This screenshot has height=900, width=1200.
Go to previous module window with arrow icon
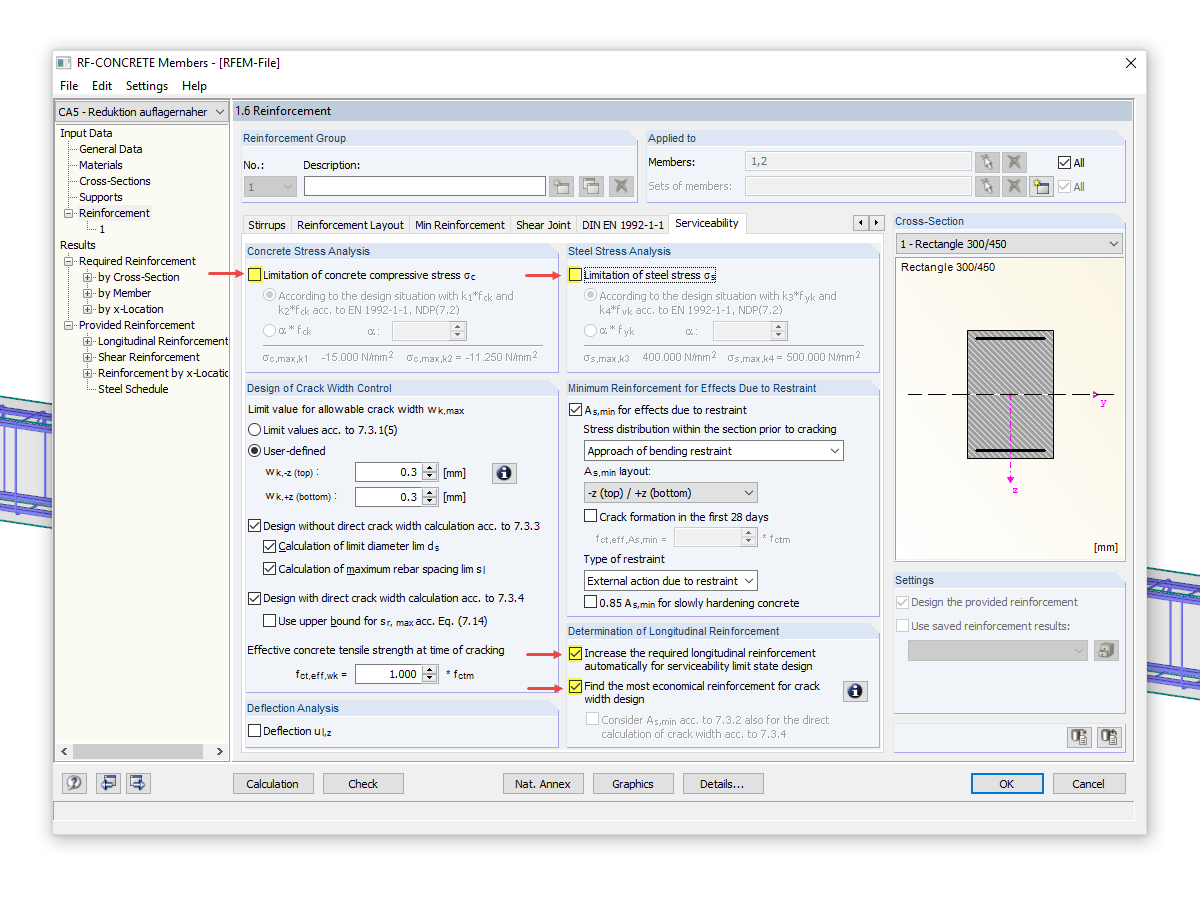pyautogui.click(x=108, y=783)
